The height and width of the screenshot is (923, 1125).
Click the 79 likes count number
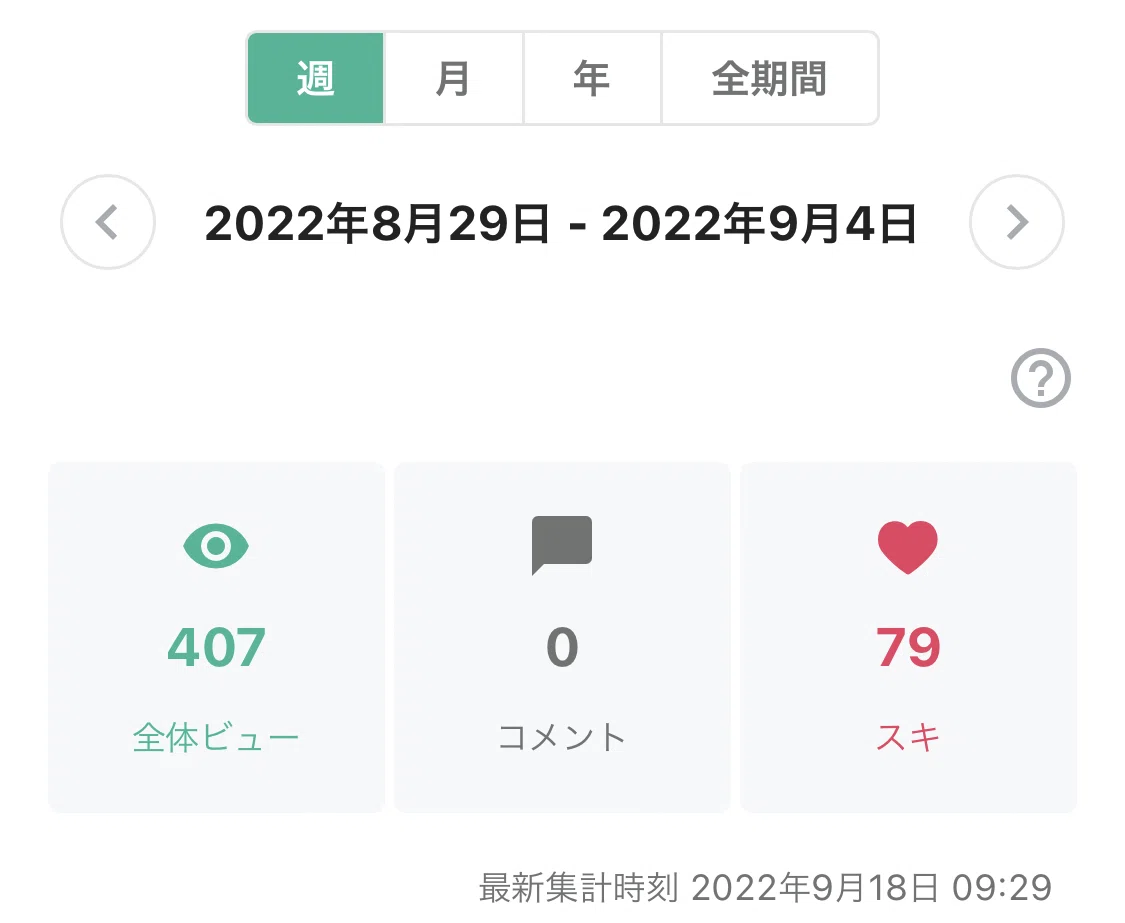[x=908, y=647]
